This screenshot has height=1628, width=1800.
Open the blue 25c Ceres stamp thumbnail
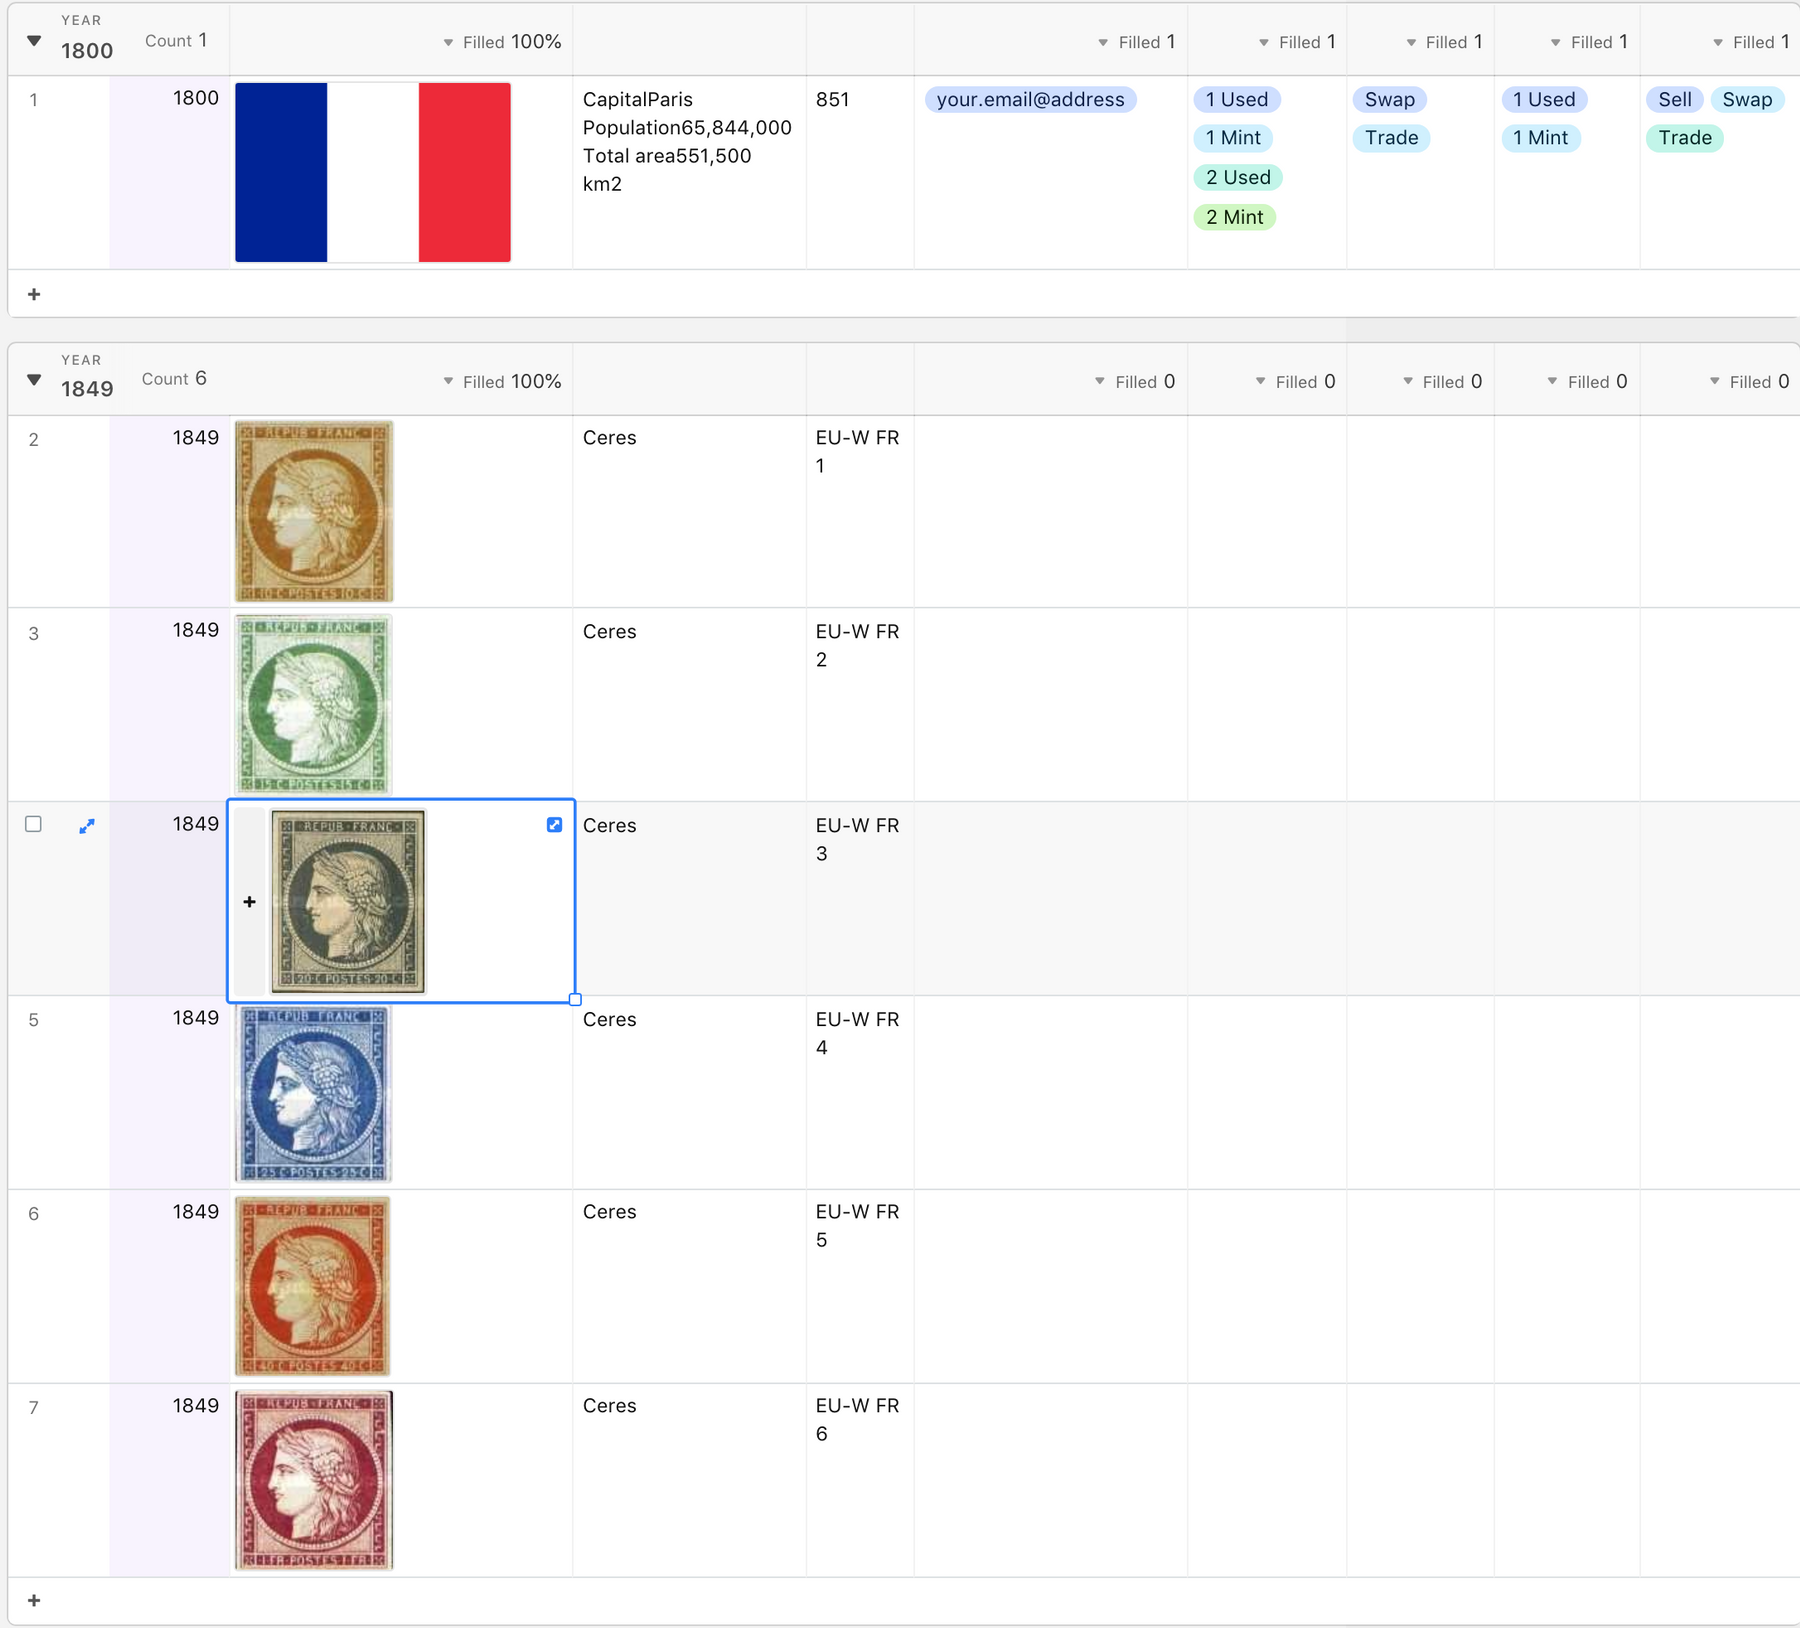[x=313, y=1093]
